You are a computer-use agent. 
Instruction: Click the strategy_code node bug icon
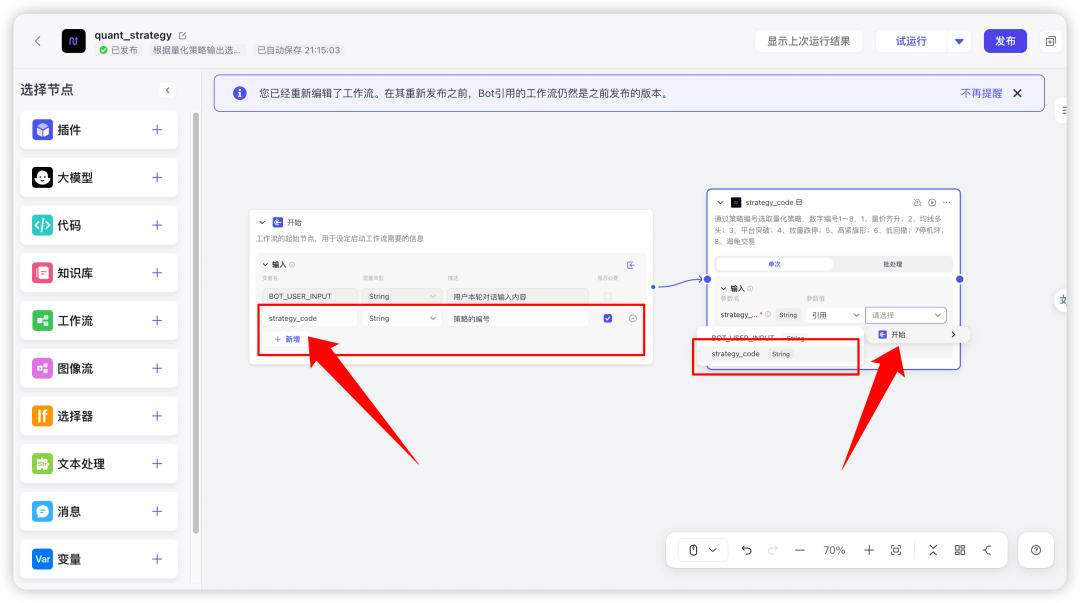(x=917, y=203)
